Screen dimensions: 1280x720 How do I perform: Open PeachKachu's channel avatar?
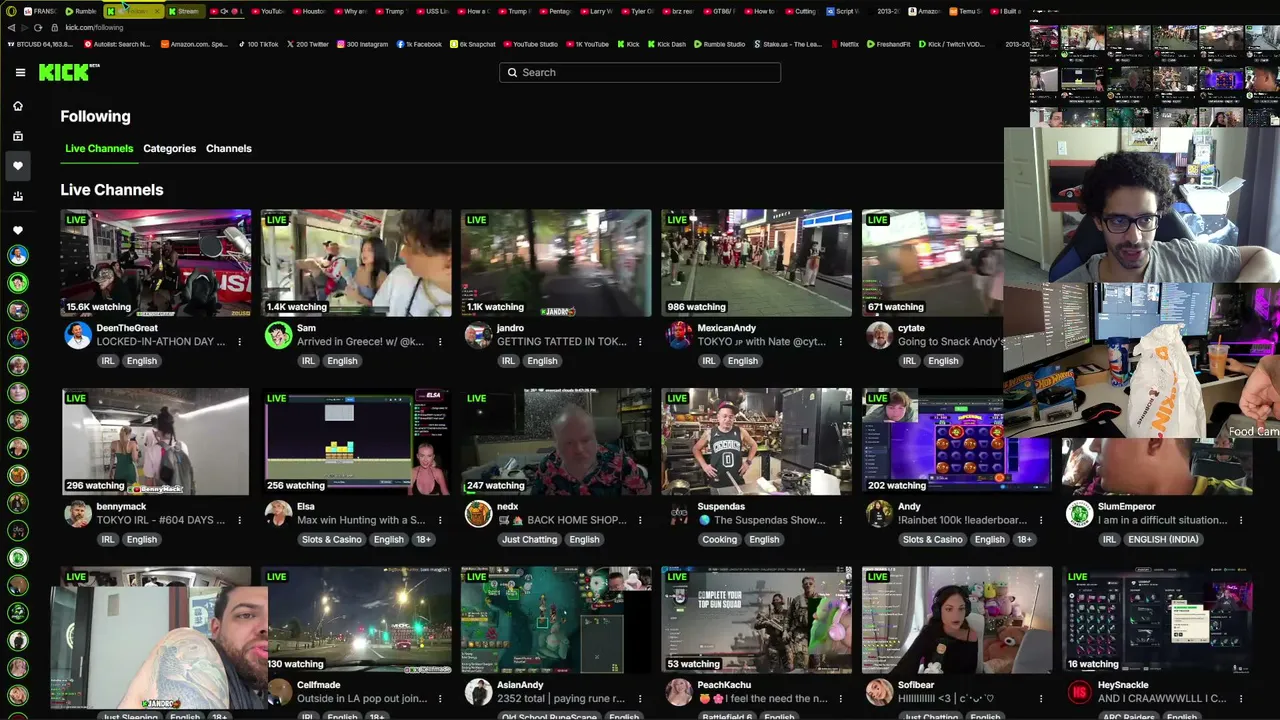coord(679,692)
